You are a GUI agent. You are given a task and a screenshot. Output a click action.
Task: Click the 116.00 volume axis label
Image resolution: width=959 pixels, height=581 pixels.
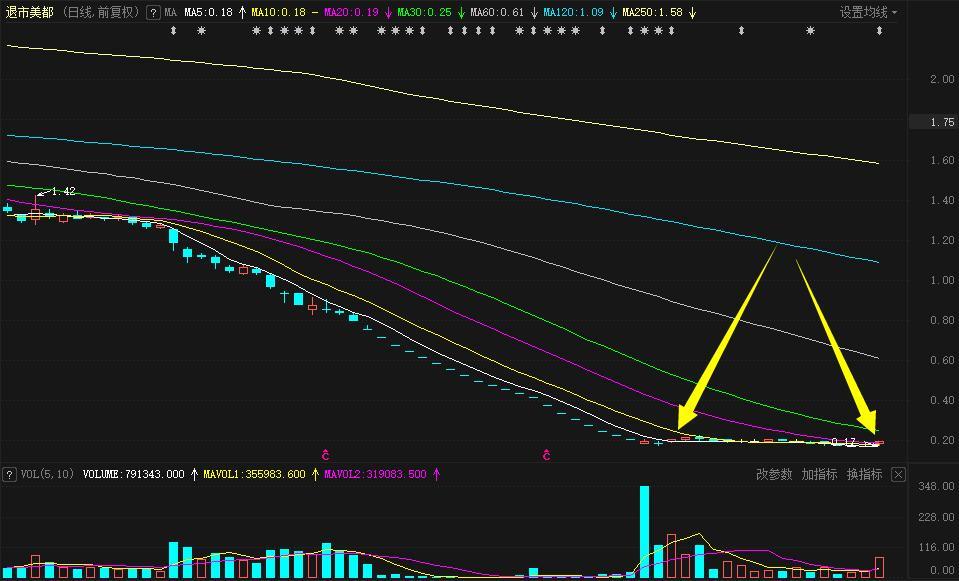pyautogui.click(x=936, y=547)
